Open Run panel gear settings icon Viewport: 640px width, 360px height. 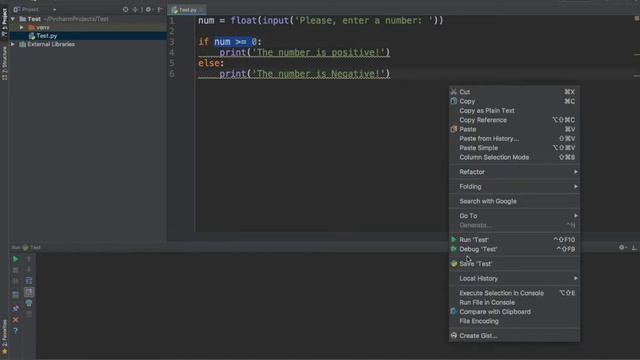pos(622,247)
